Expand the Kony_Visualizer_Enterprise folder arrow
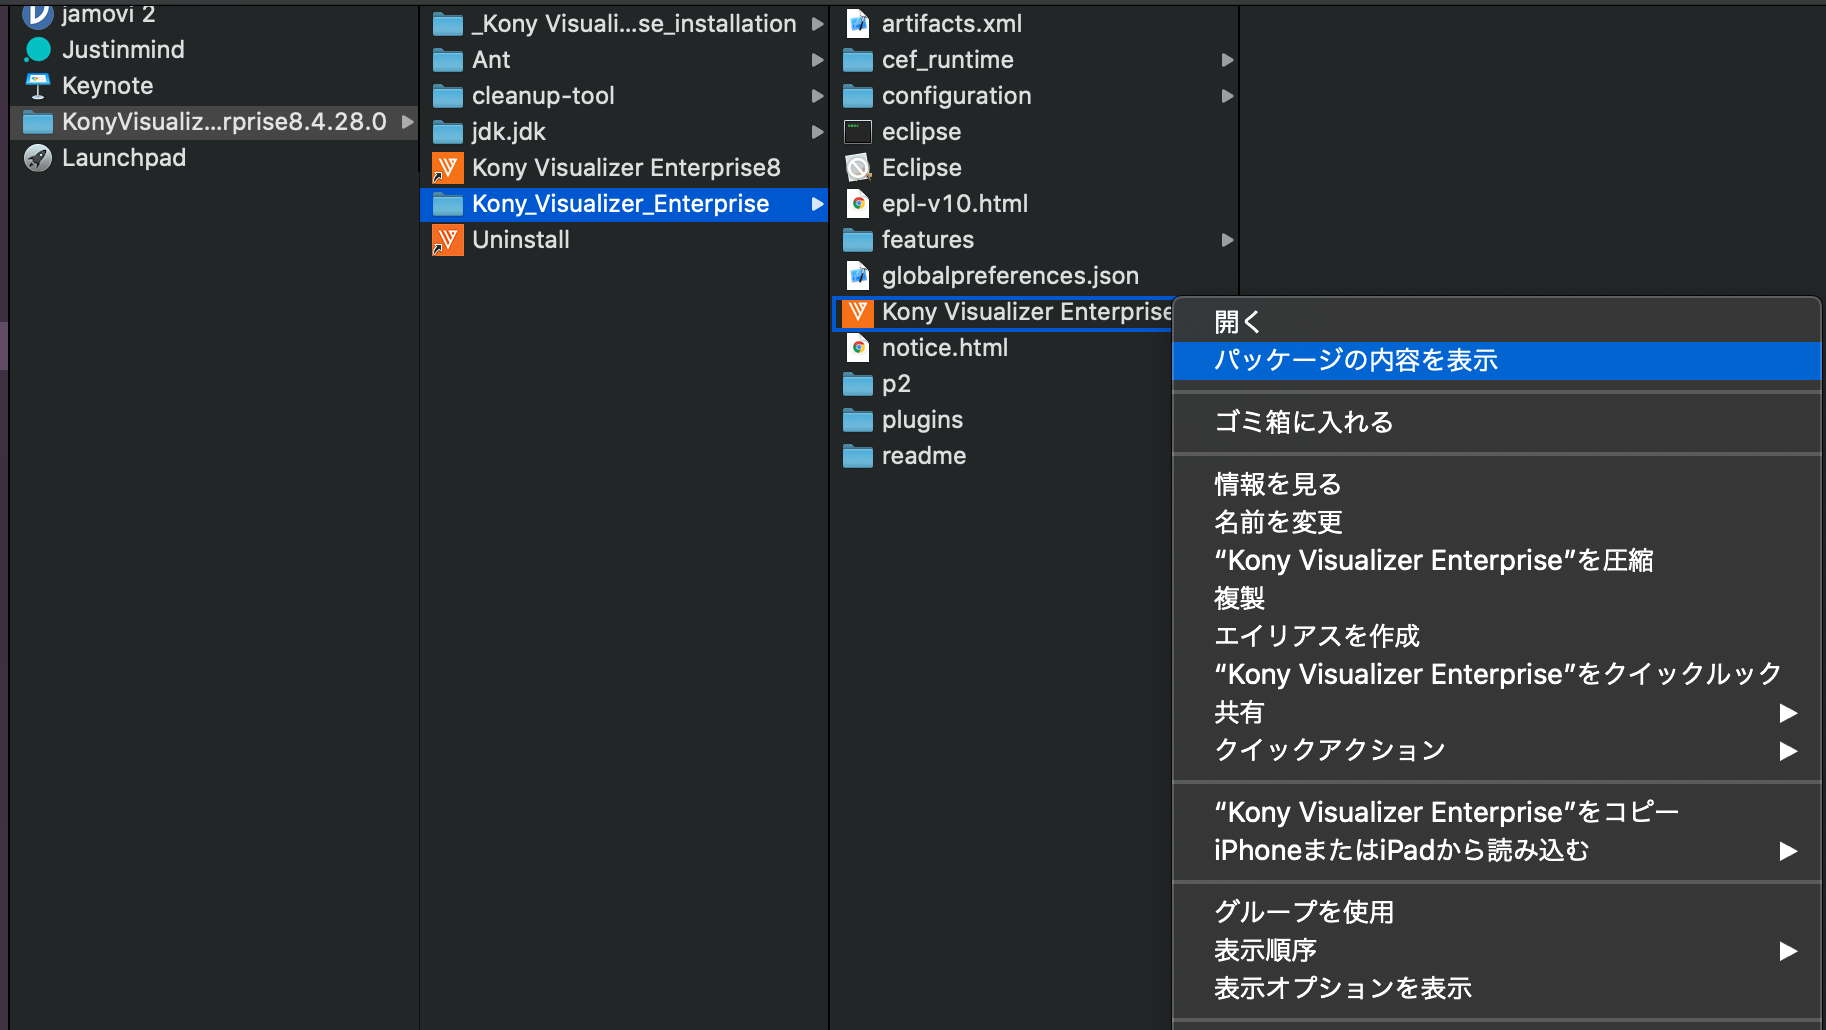The image size is (1826, 1030). pos(817,204)
